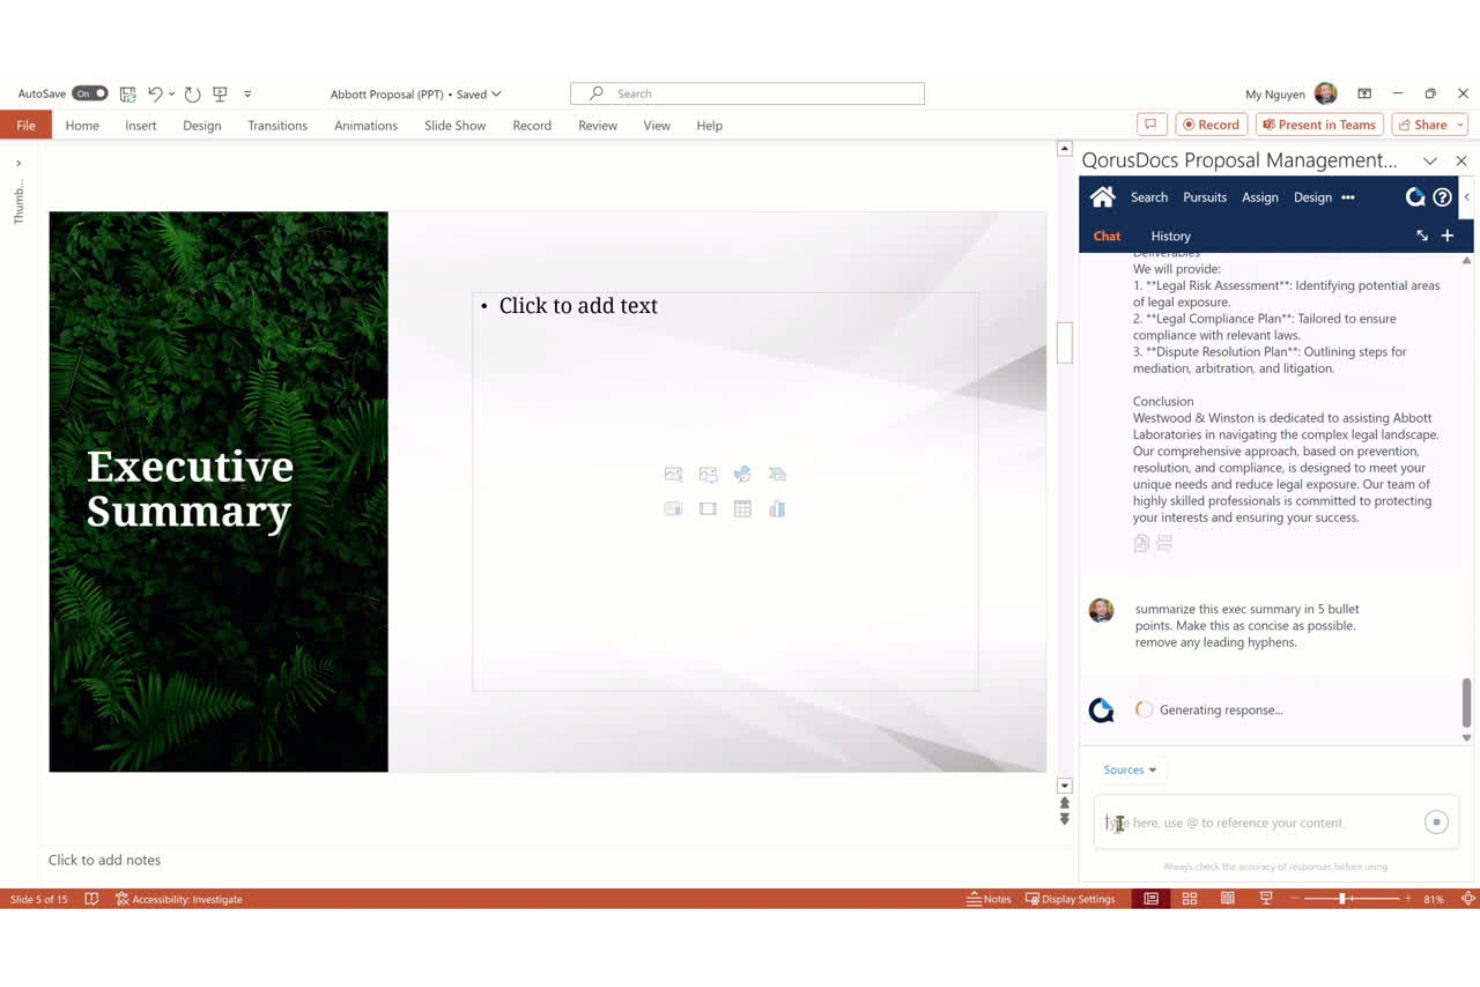Collapse the QorusDocs navigation bar with its side arrow
1480x987 pixels.
click(1467, 197)
